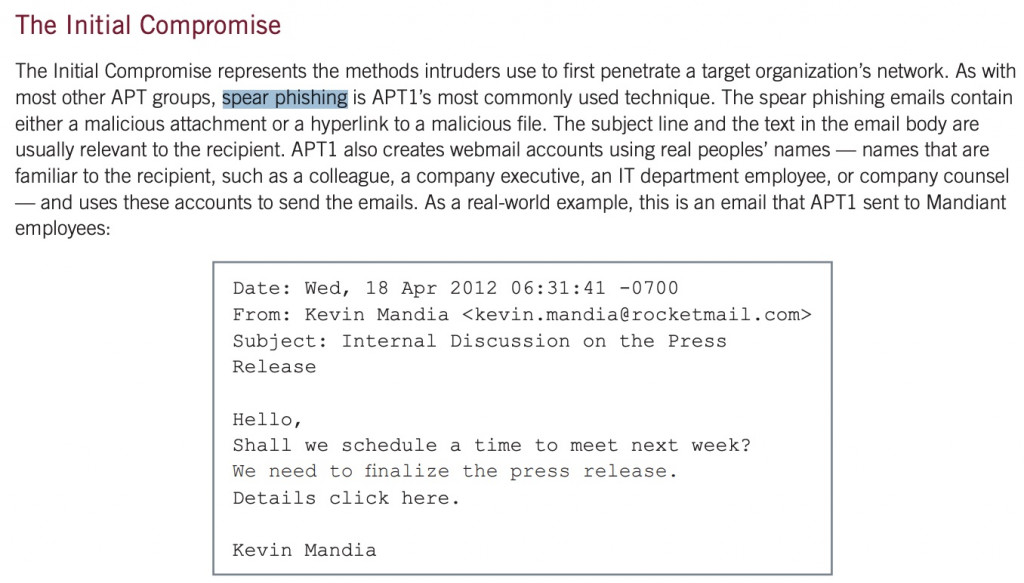Click the word "Release" under the subject line

[274, 367]
